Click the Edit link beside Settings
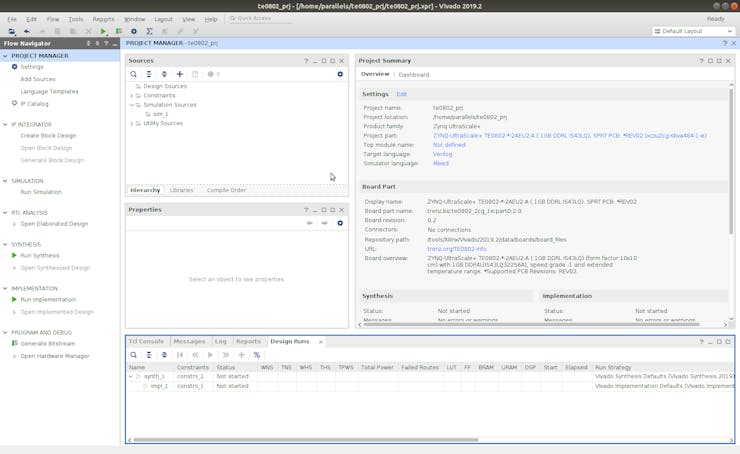The height and width of the screenshot is (454, 740). [402, 94]
